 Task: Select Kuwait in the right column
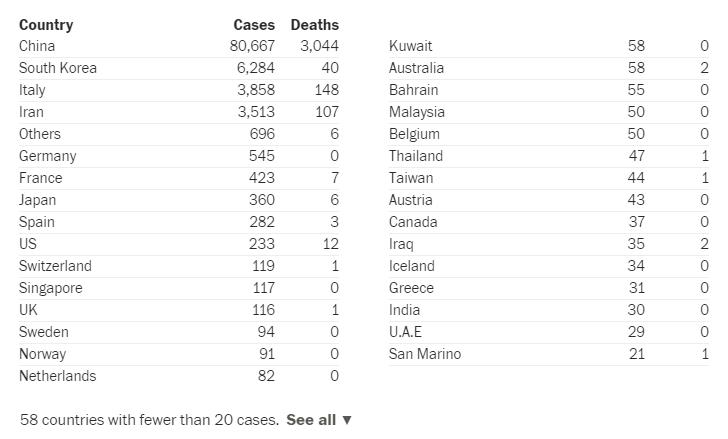pos(410,46)
